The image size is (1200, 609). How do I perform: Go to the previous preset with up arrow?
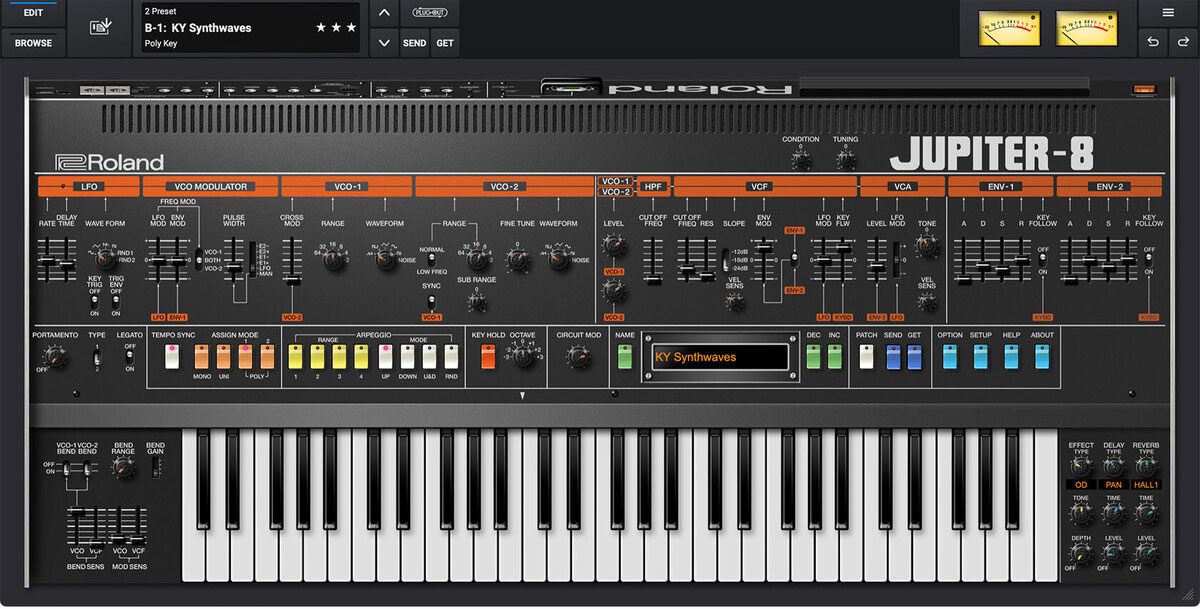click(x=385, y=14)
